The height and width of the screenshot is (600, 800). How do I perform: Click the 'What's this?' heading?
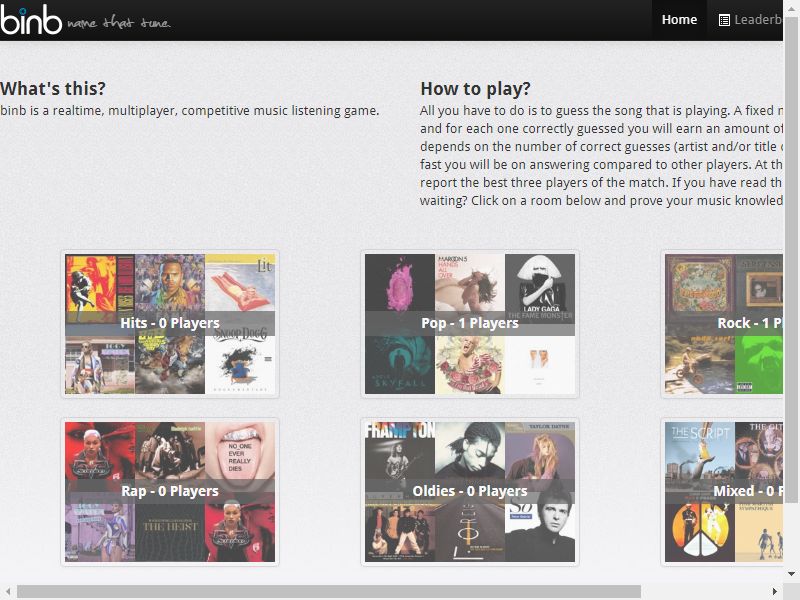click(x=53, y=89)
